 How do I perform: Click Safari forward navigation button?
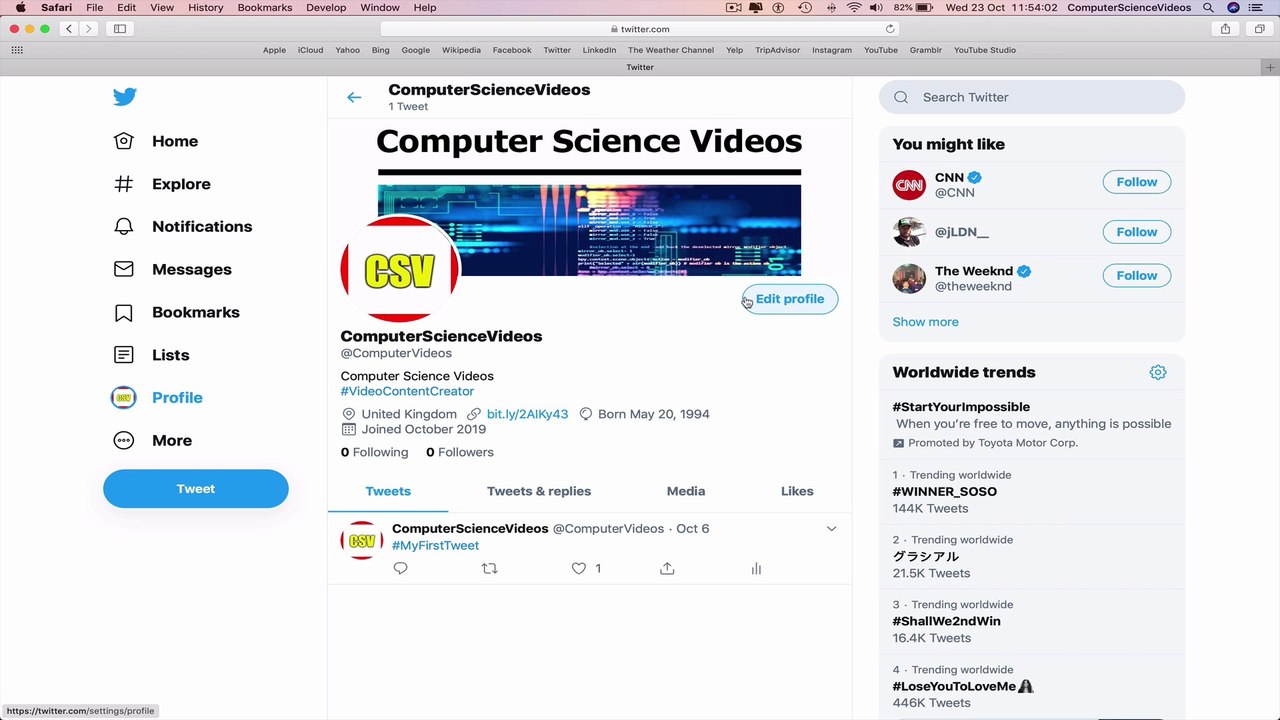88,29
